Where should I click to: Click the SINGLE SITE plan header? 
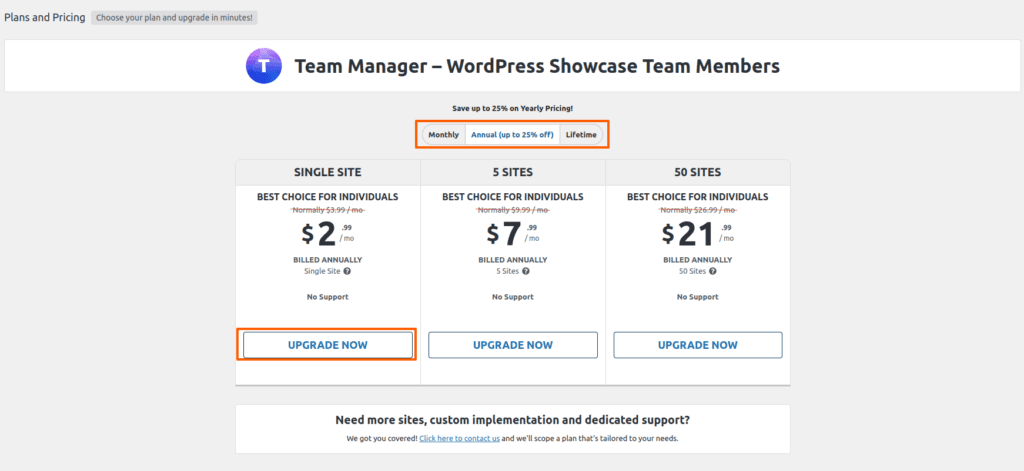(328, 172)
